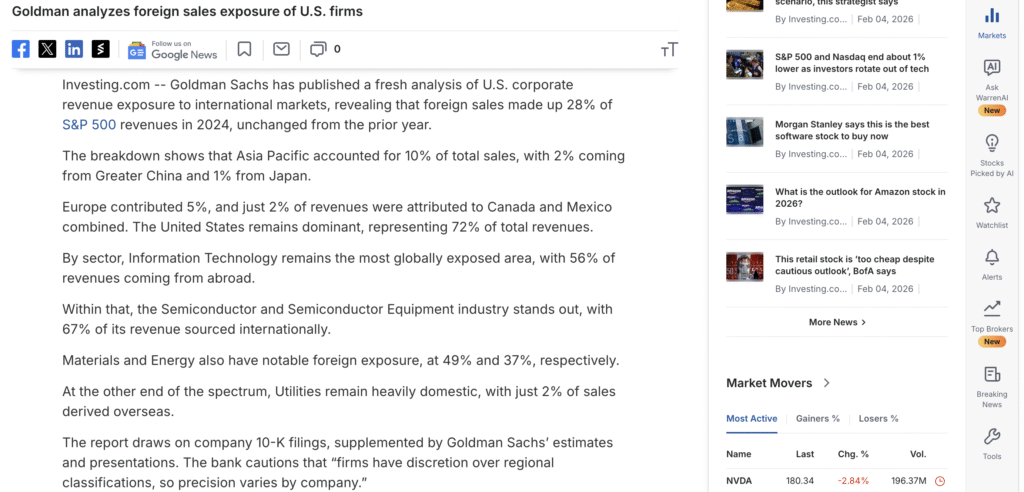Save article with bookmark icon
This screenshot has height=492, width=1024.
point(245,49)
